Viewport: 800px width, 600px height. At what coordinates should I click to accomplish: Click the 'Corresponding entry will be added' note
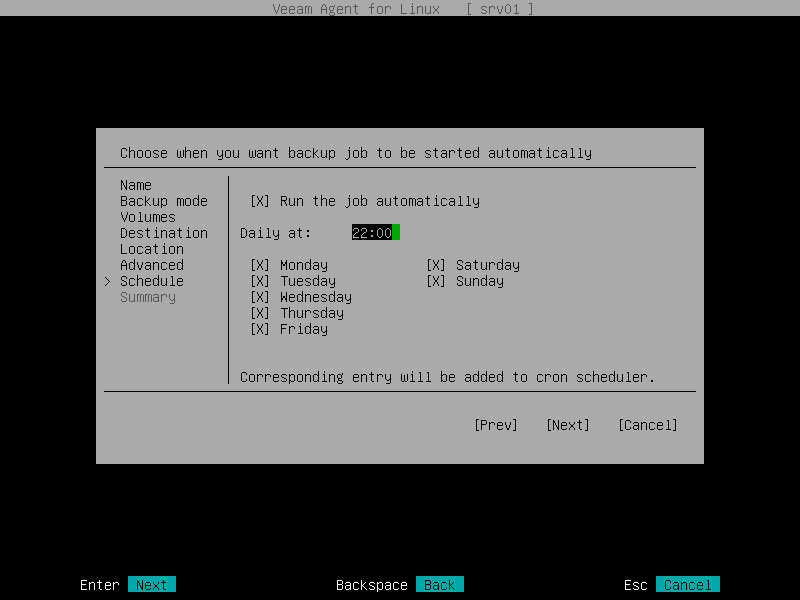coord(447,377)
